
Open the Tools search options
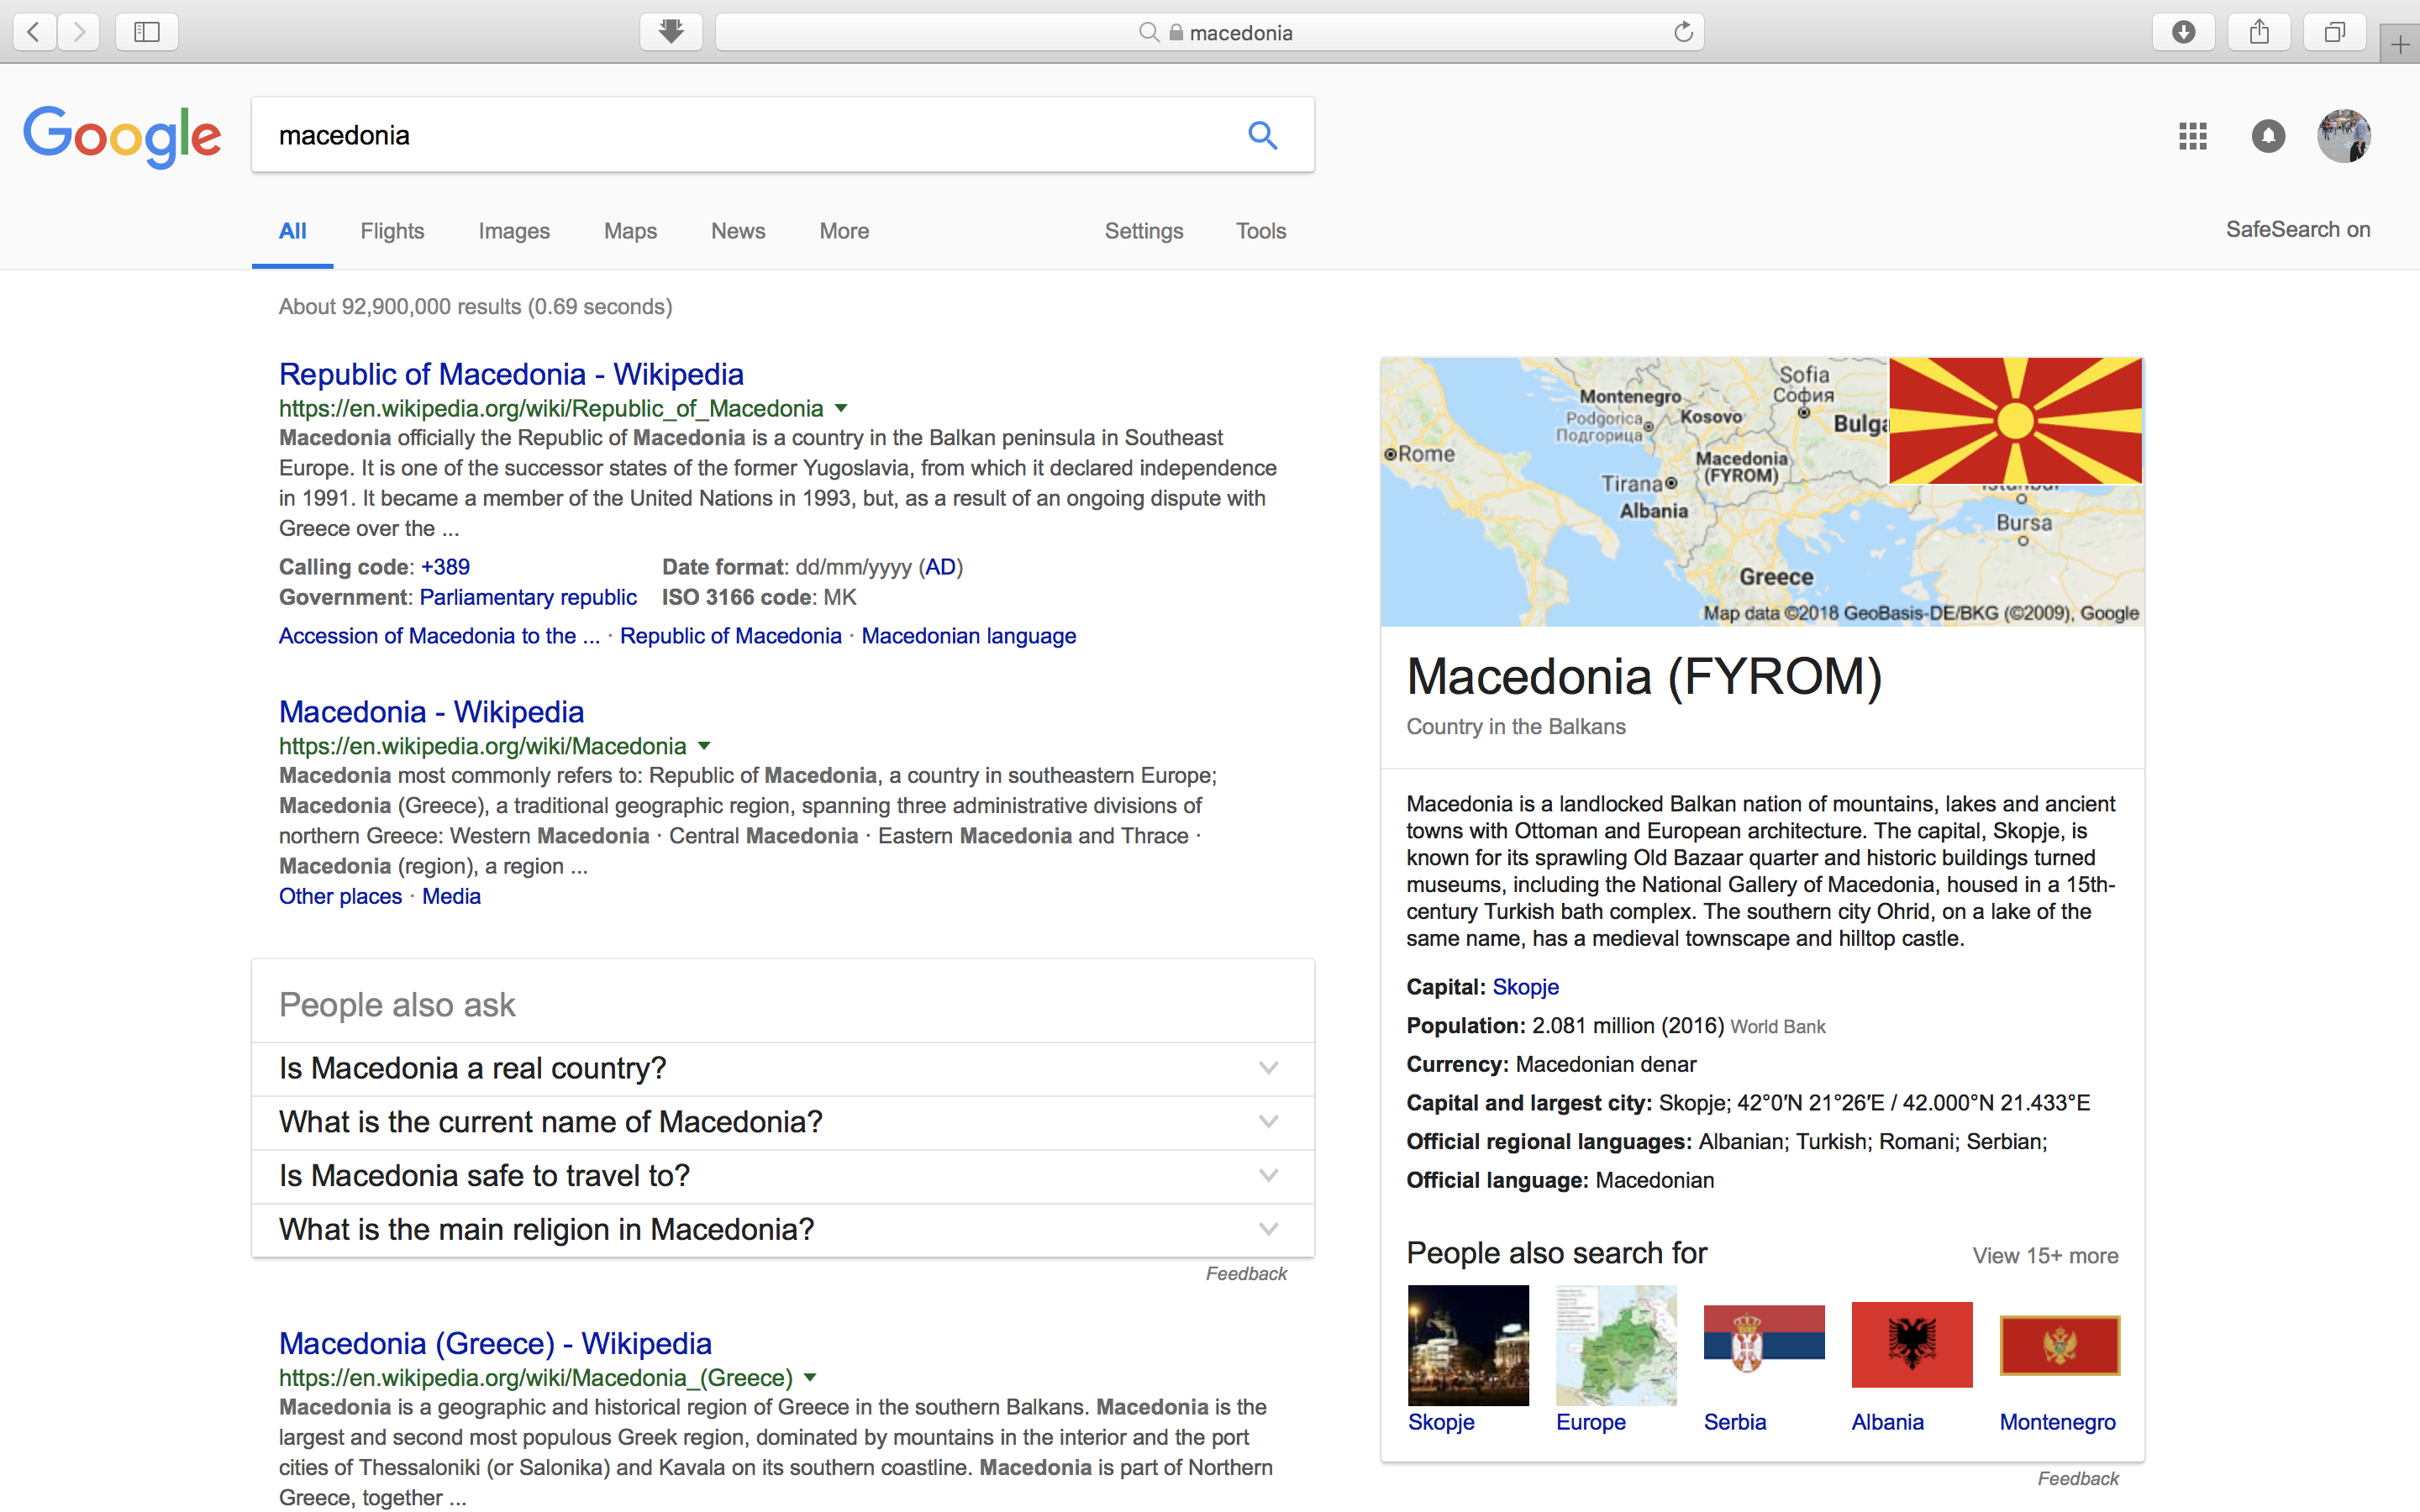(x=1261, y=231)
